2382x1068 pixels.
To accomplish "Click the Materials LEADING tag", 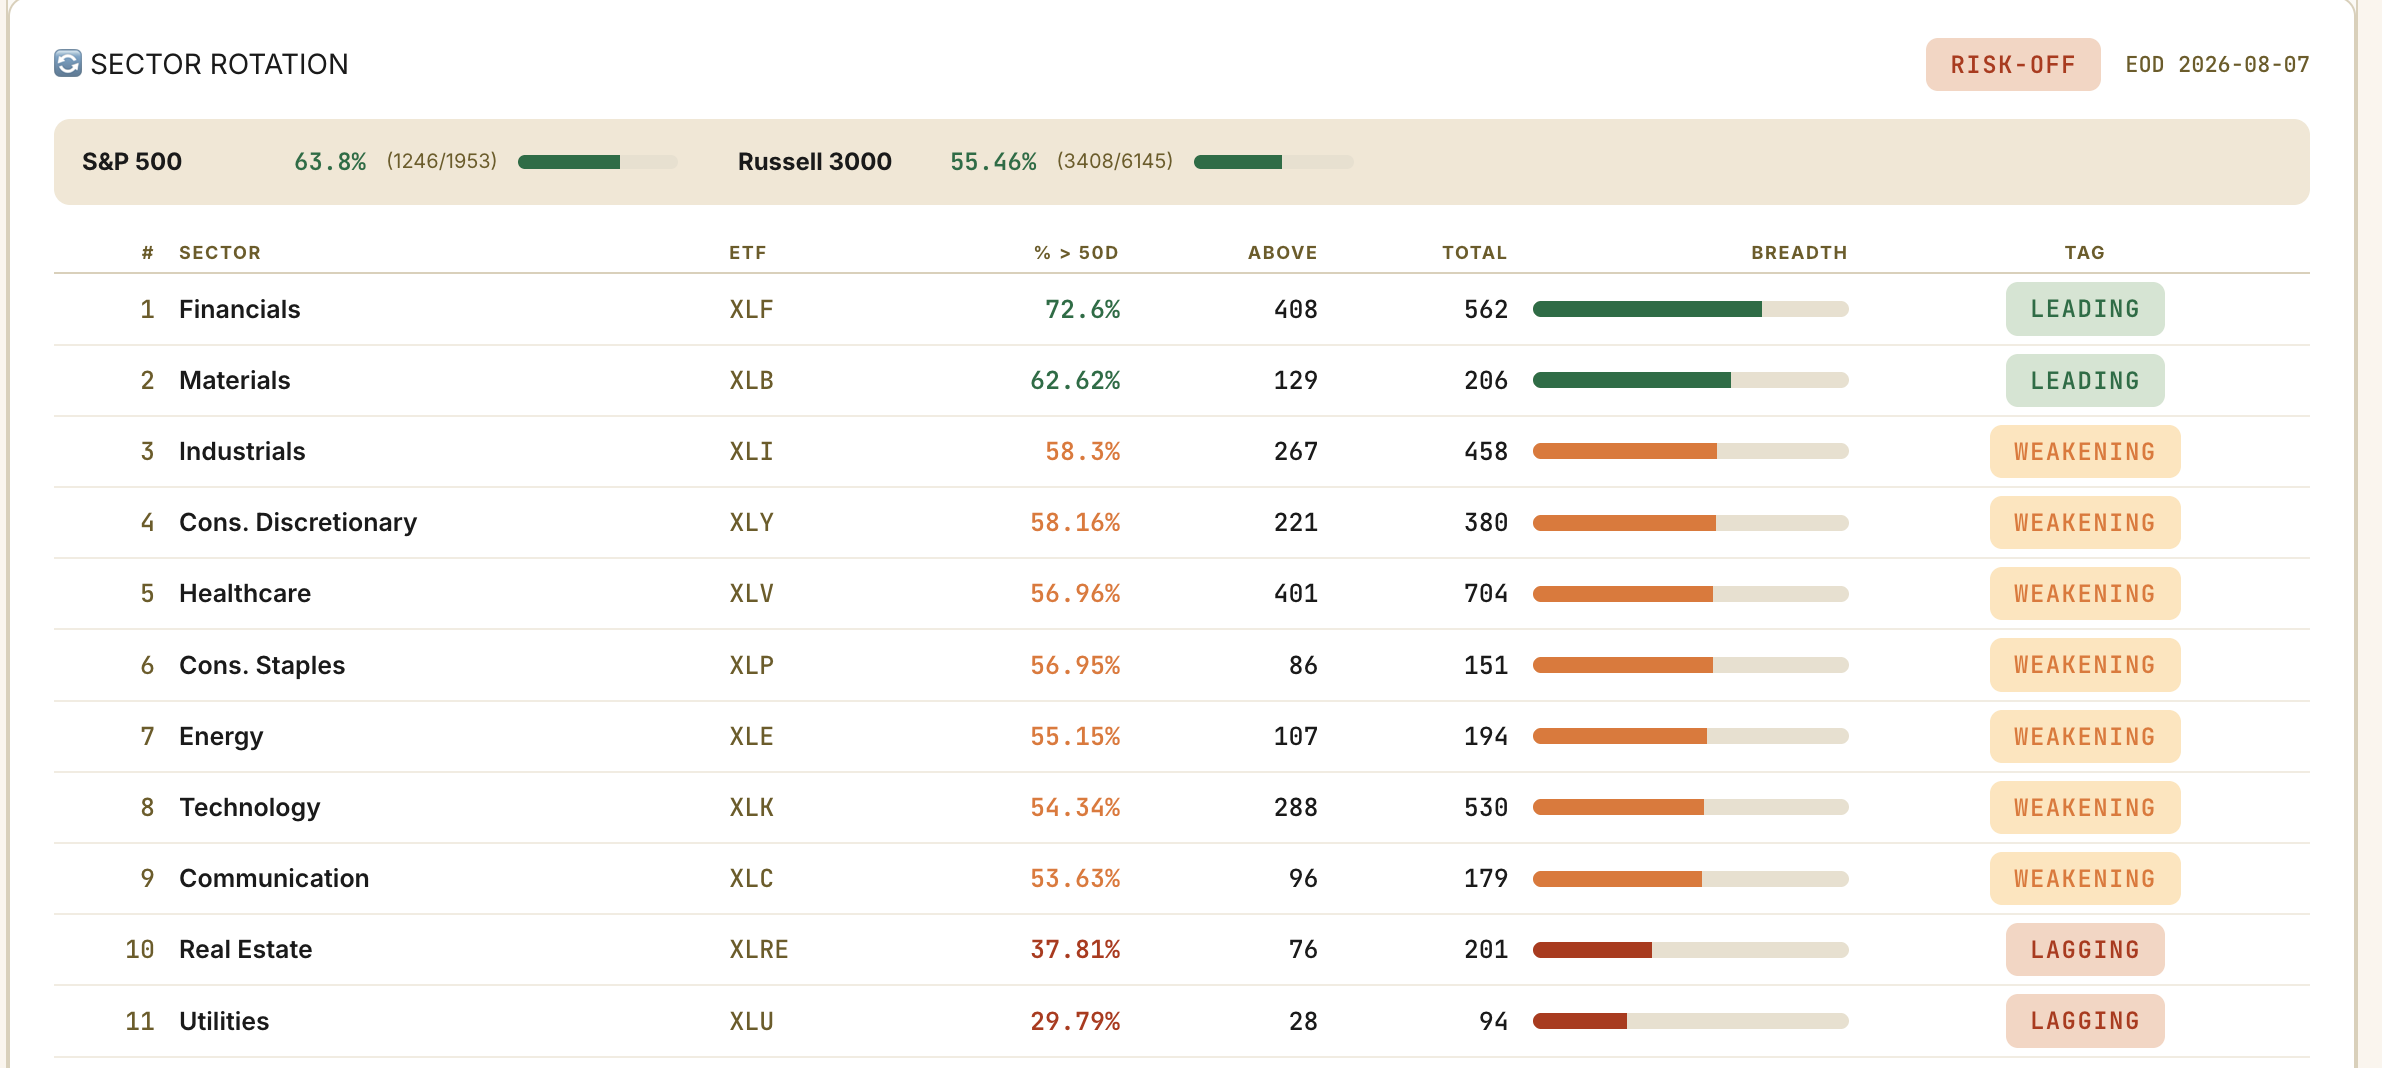I will [2085, 381].
